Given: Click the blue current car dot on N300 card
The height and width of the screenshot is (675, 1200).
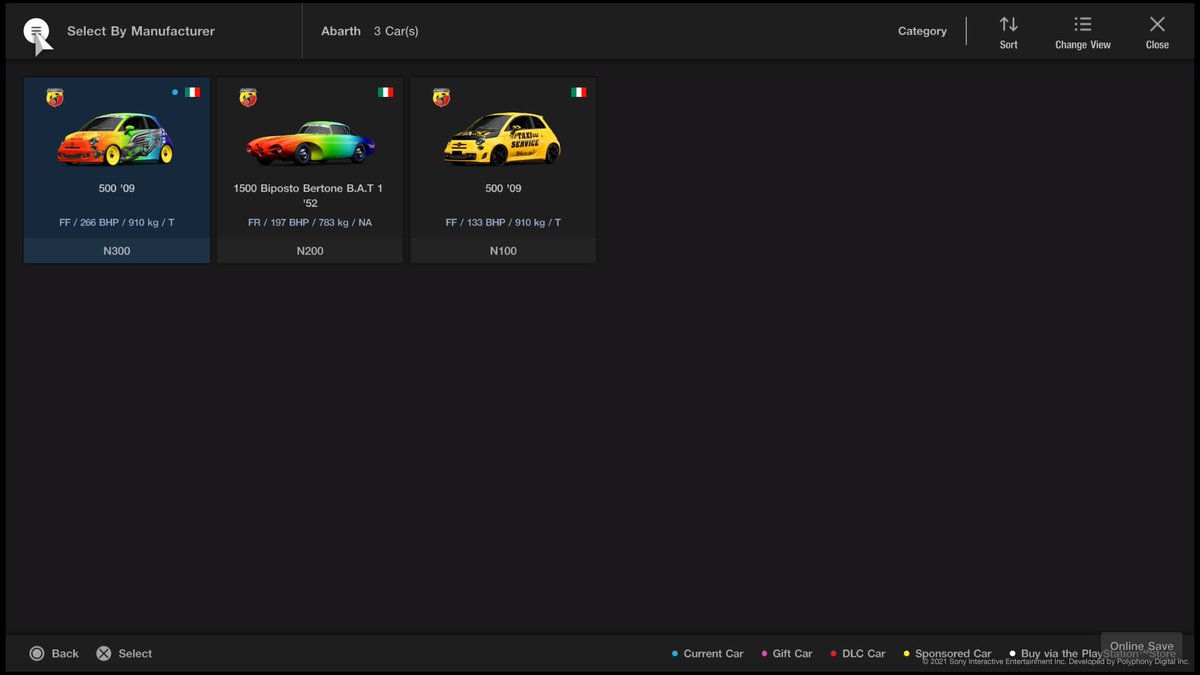Looking at the screenshot, I should pyautogui.click(x=175, y=92).
